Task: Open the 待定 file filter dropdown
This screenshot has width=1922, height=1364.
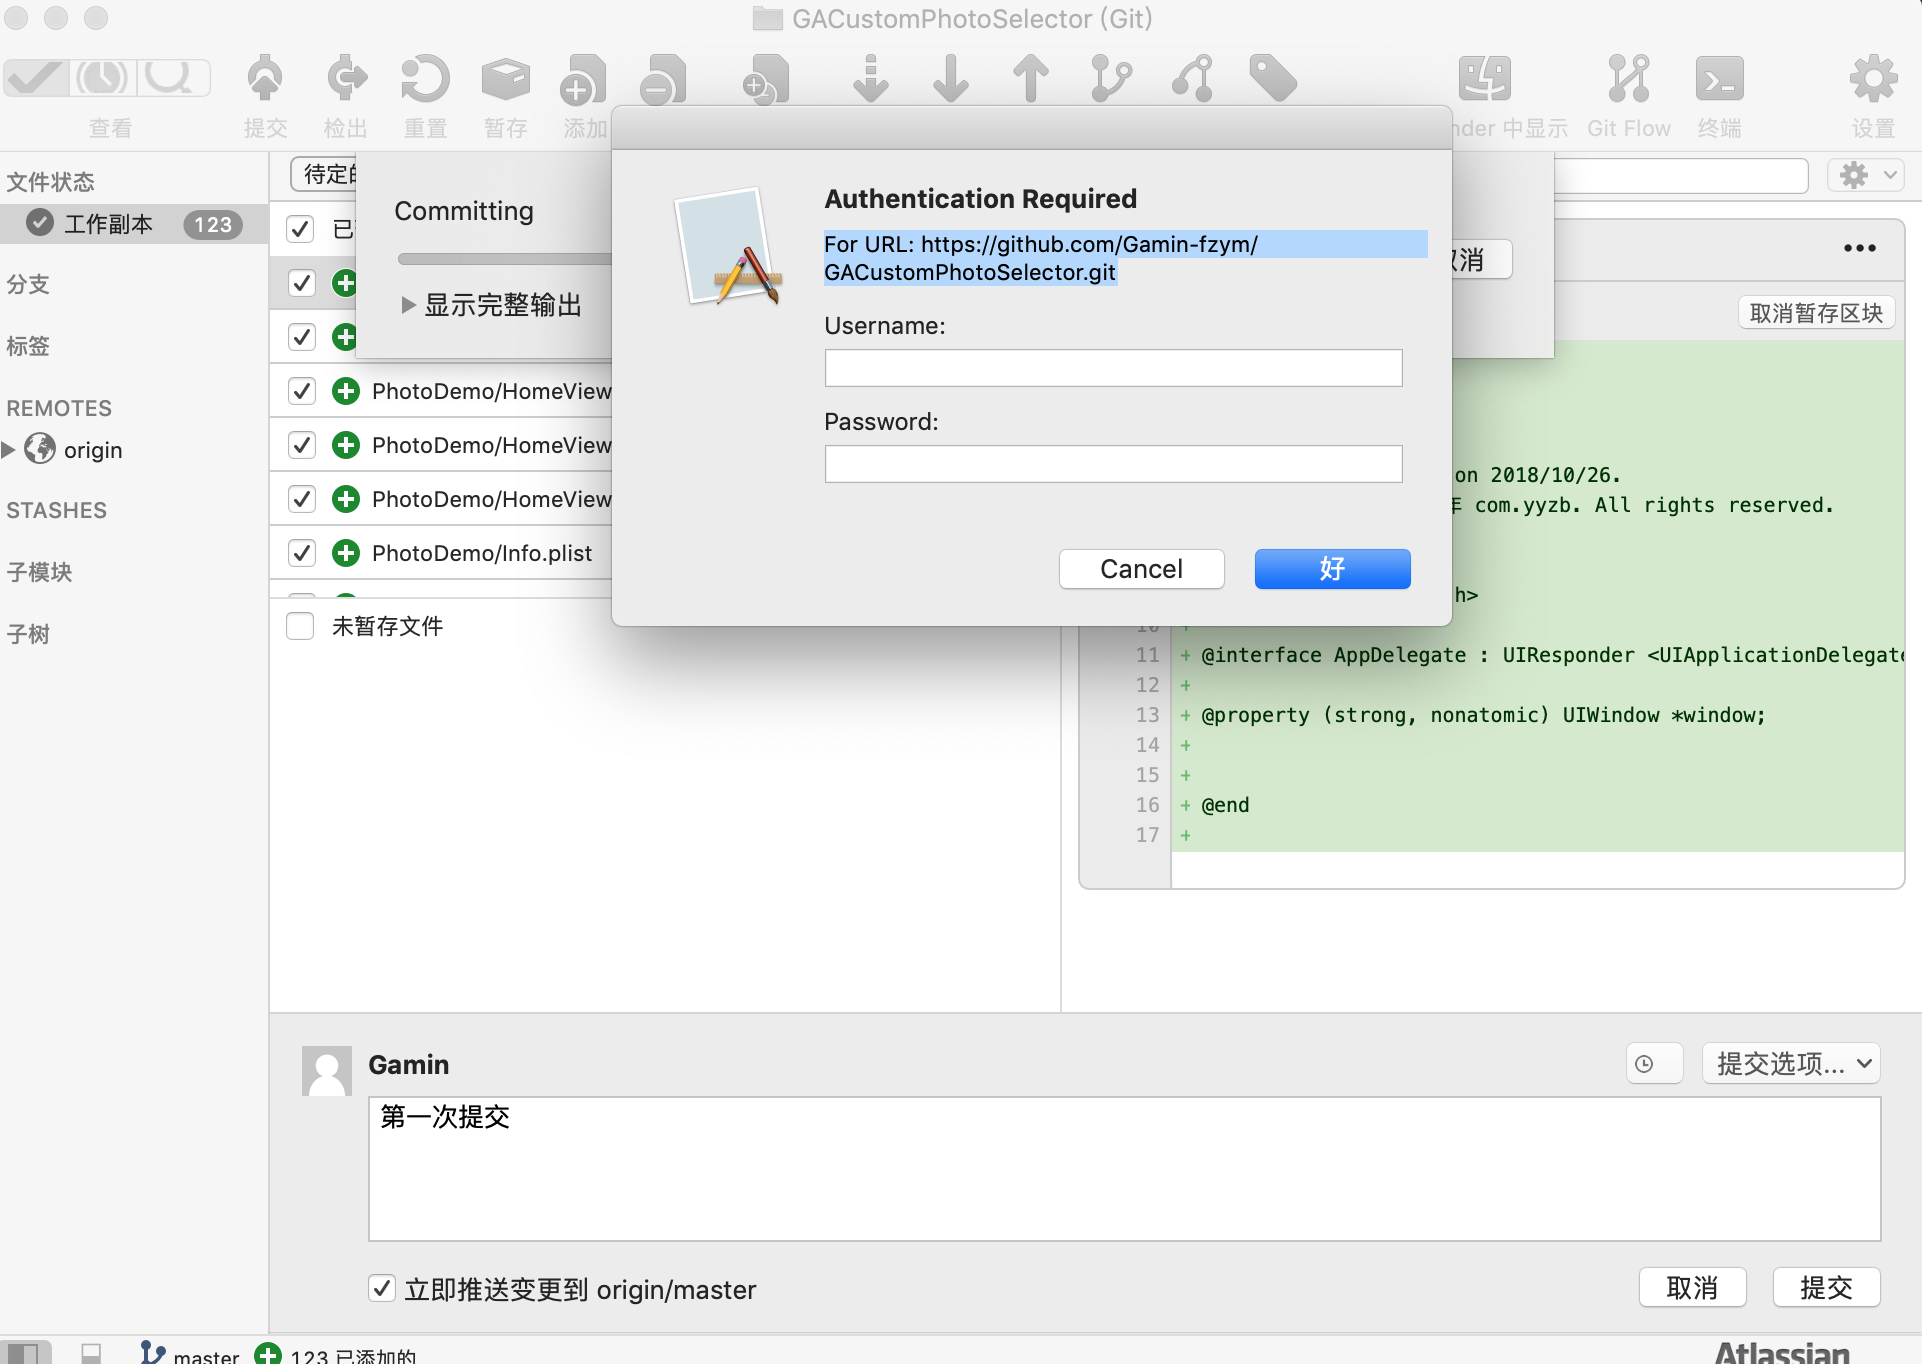Action: (x=323, y=174)
